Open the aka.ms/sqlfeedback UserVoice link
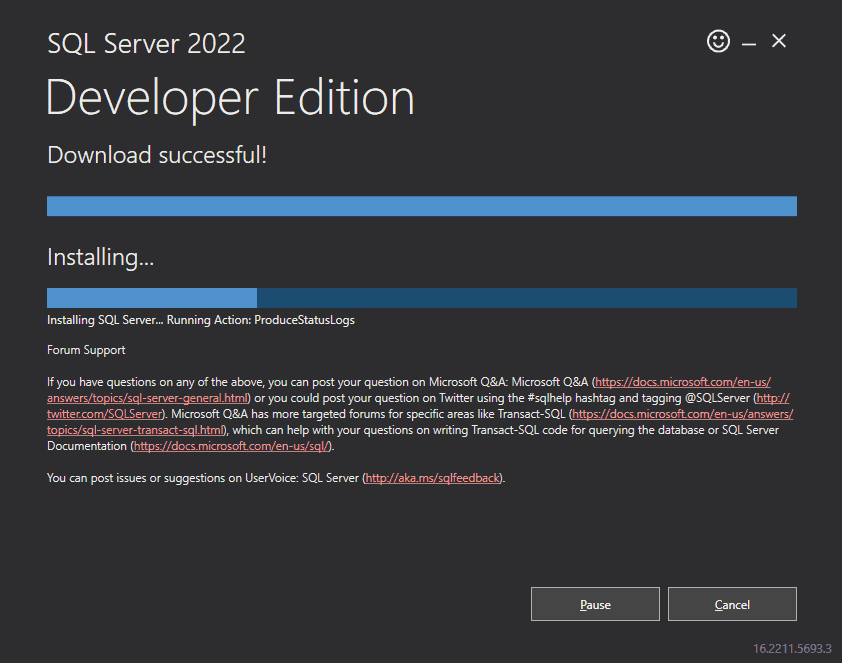842x663 pixels. pos(432,478)
